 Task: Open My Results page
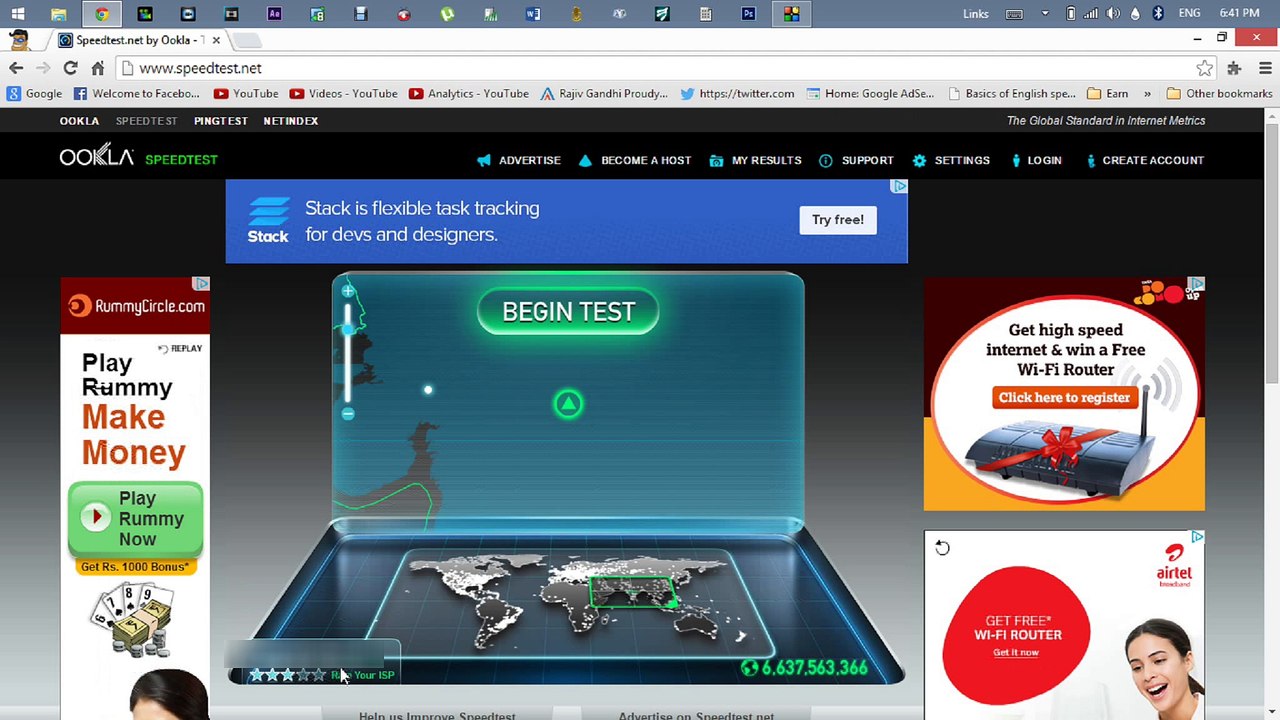767,160
